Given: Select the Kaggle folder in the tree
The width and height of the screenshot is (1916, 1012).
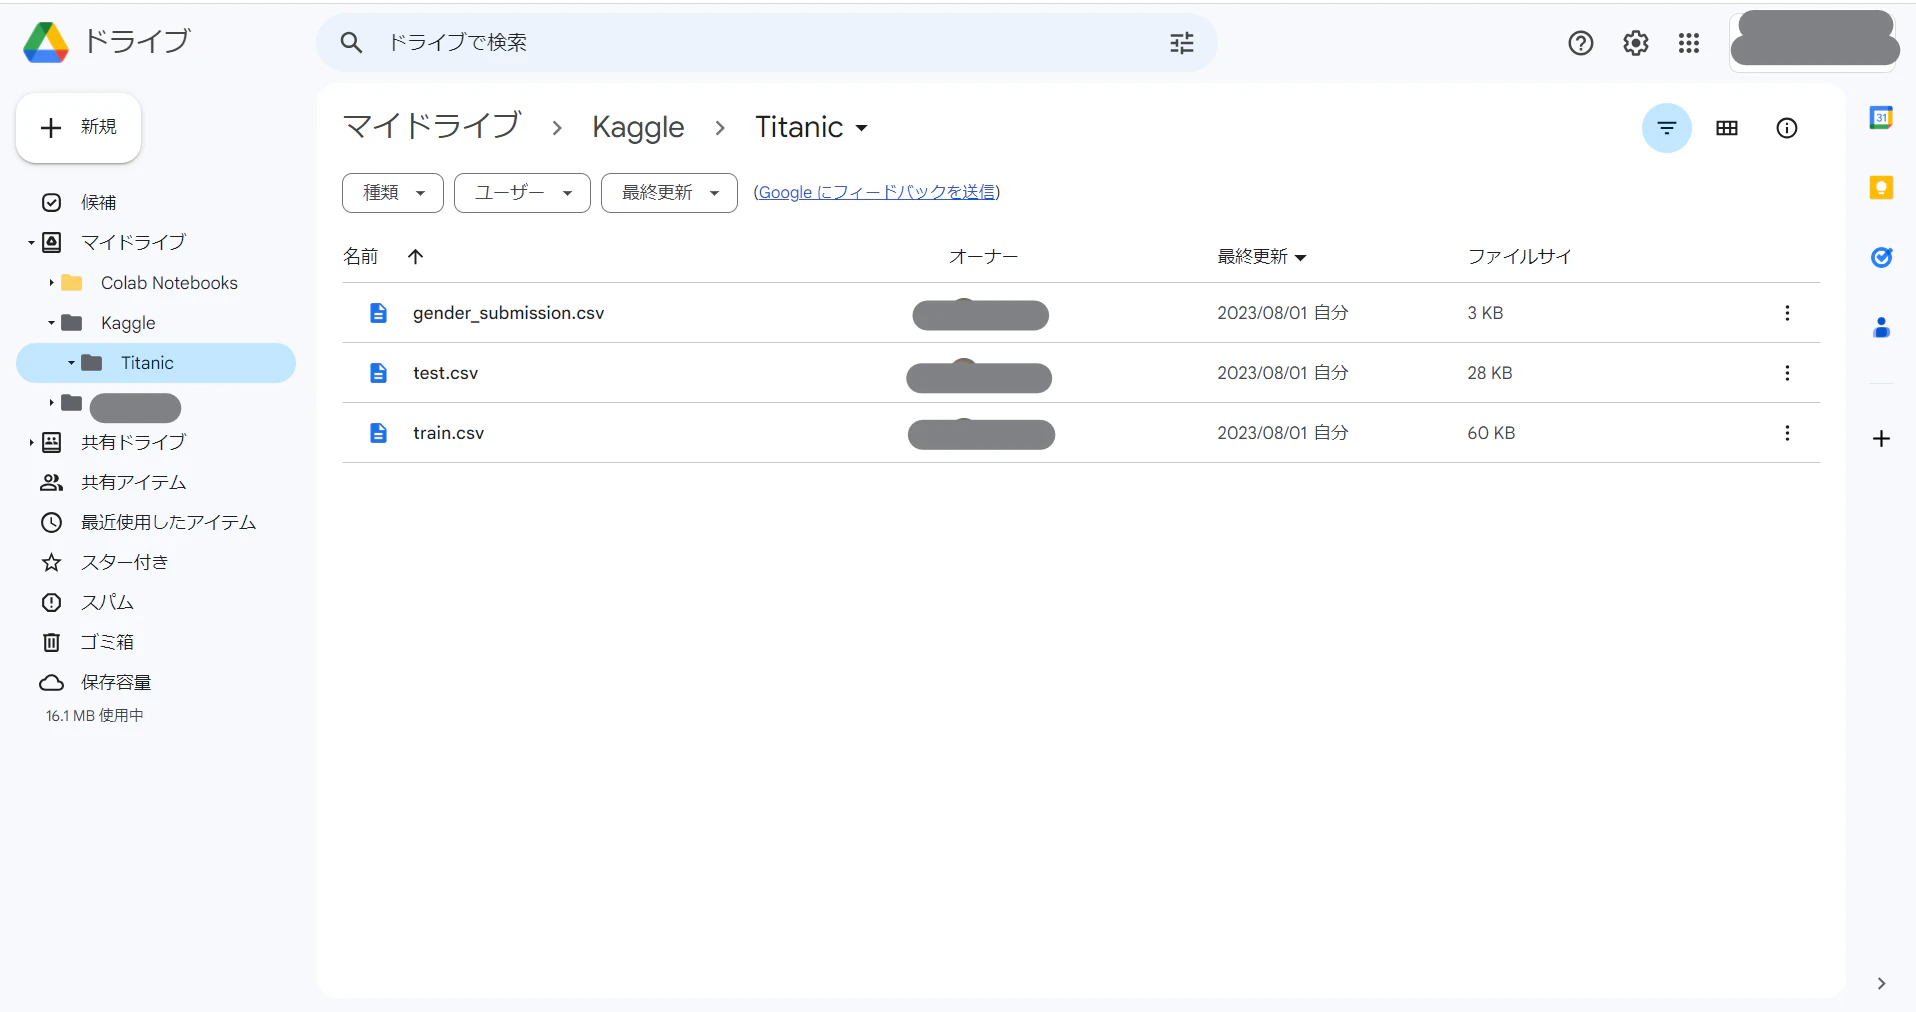Looking at the screenshot, I should pos(128,323).
